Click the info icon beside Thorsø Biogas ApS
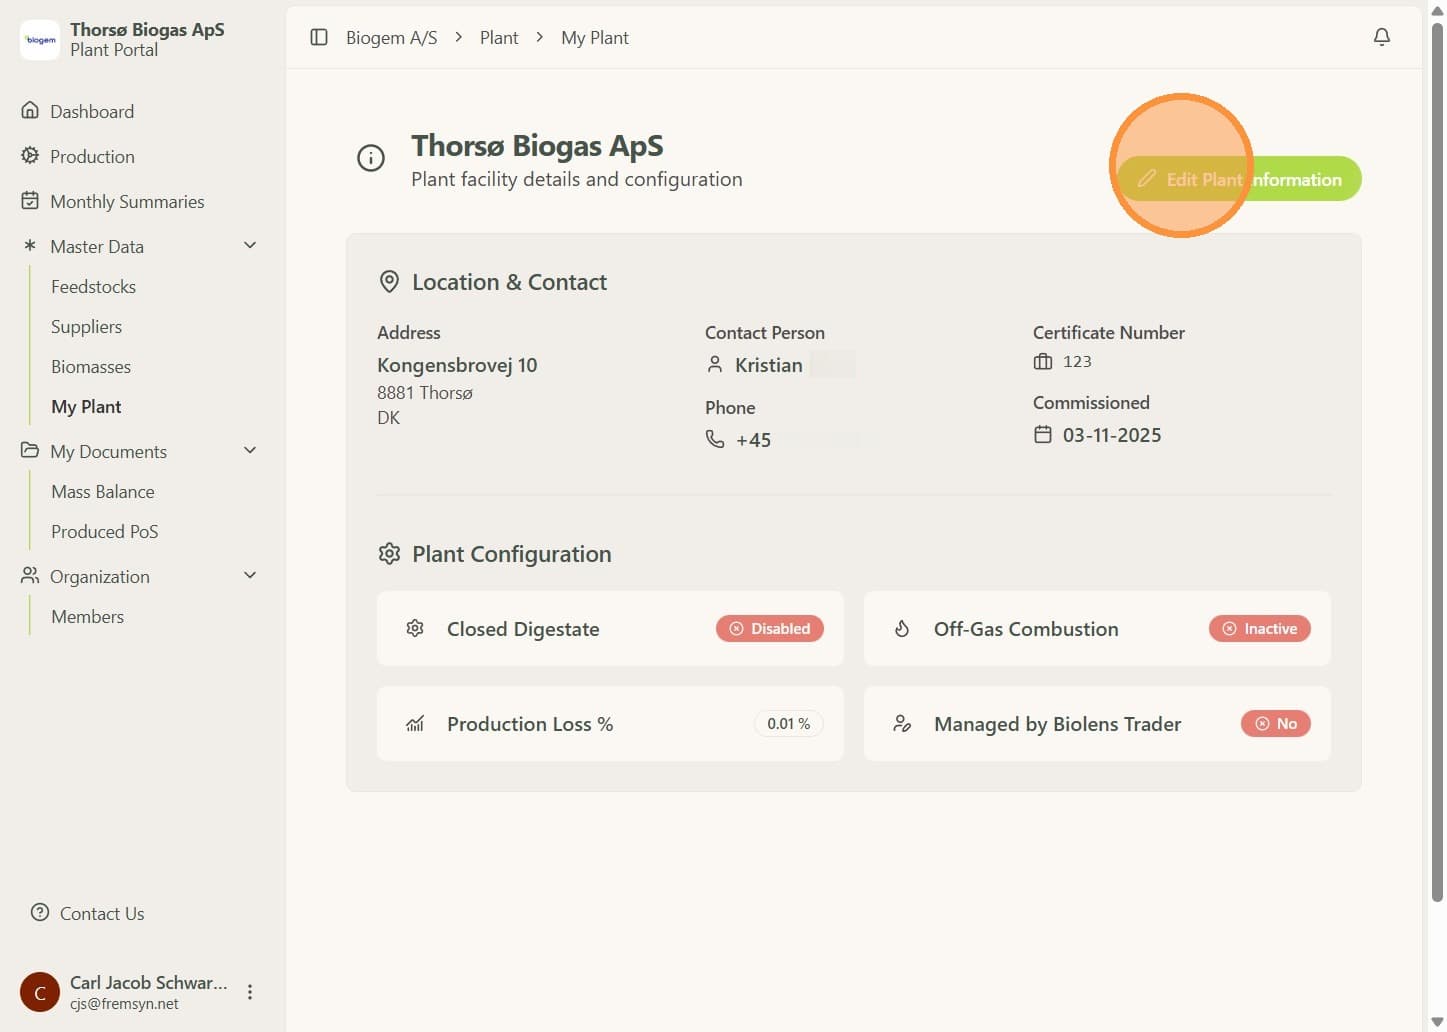Viewport: 1447px width, 1032px height. tap(371, 158)
